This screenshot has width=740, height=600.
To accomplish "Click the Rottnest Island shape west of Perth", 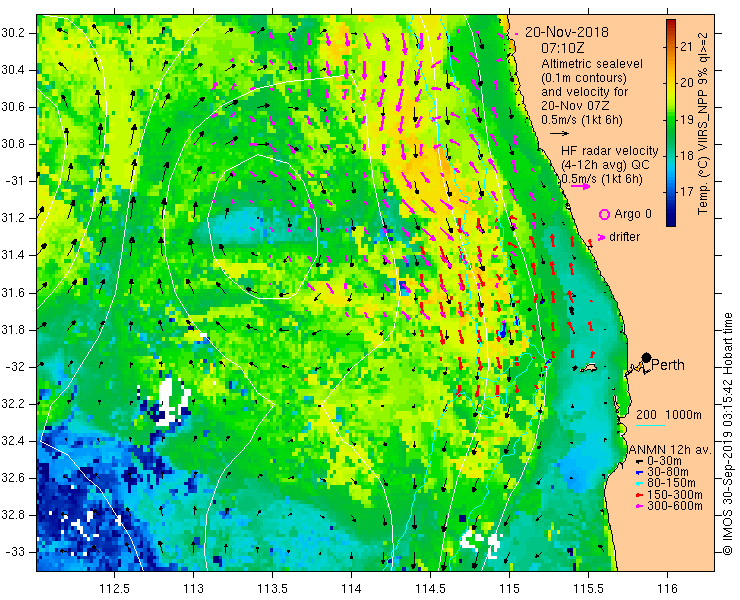I will coord(589,367).
